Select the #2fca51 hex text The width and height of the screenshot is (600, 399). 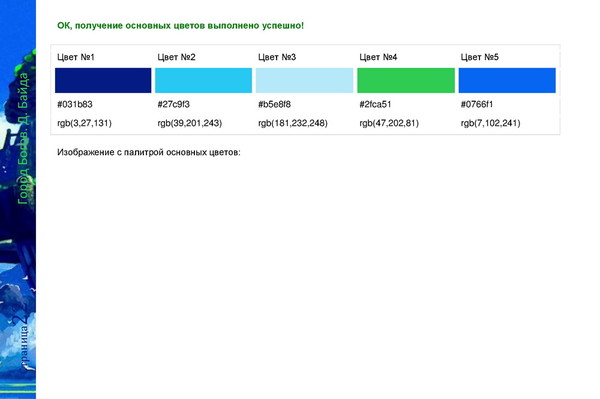(x=375, y=104)
